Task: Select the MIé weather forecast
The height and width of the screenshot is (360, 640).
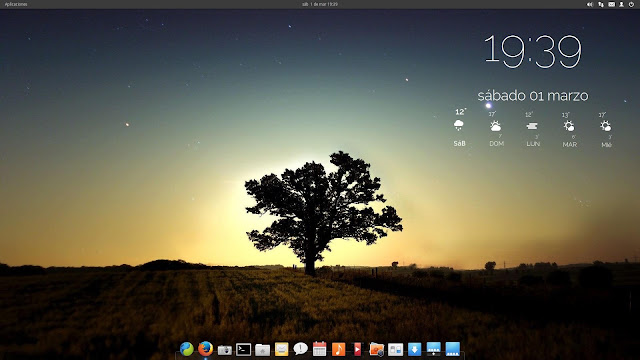Action: [x=606, y=129]
